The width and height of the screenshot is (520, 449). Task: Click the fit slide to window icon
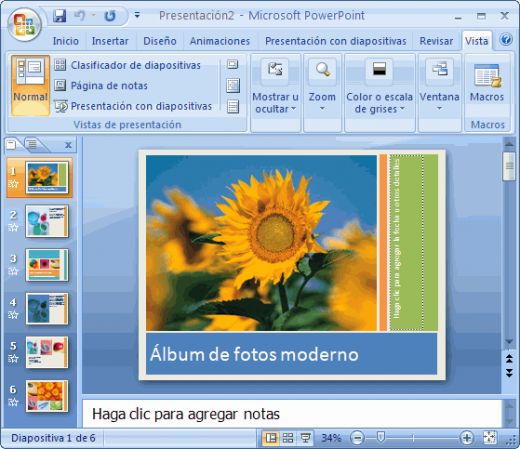490,437
